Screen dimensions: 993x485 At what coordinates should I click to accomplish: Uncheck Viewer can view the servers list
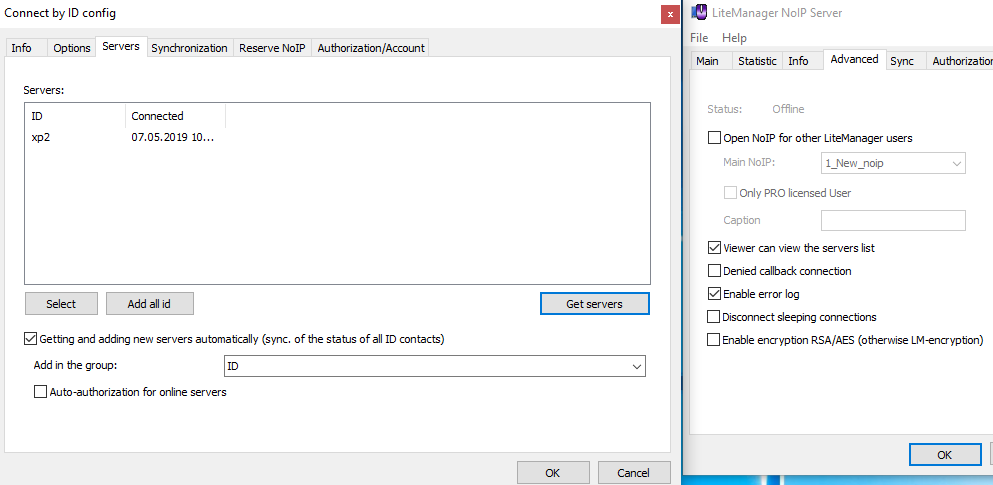[714, 248]
